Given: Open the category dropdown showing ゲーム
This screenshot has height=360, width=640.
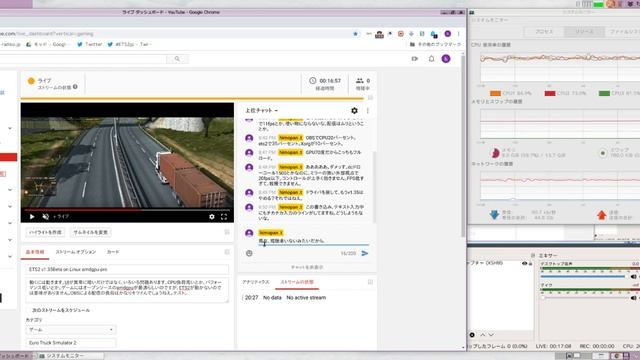Looking at the screenshot, I should coord(71,329).
